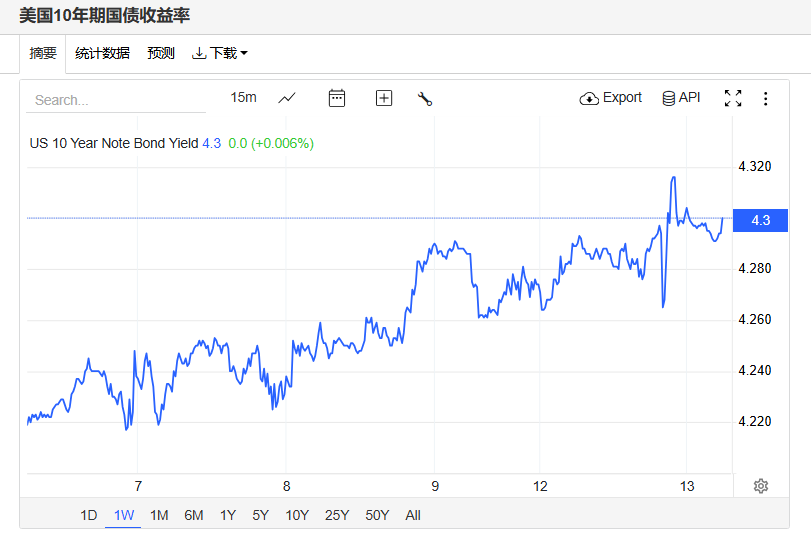Click the 4.240 y-axis label
The image size is (811, 533).
(x=755, y=370)
